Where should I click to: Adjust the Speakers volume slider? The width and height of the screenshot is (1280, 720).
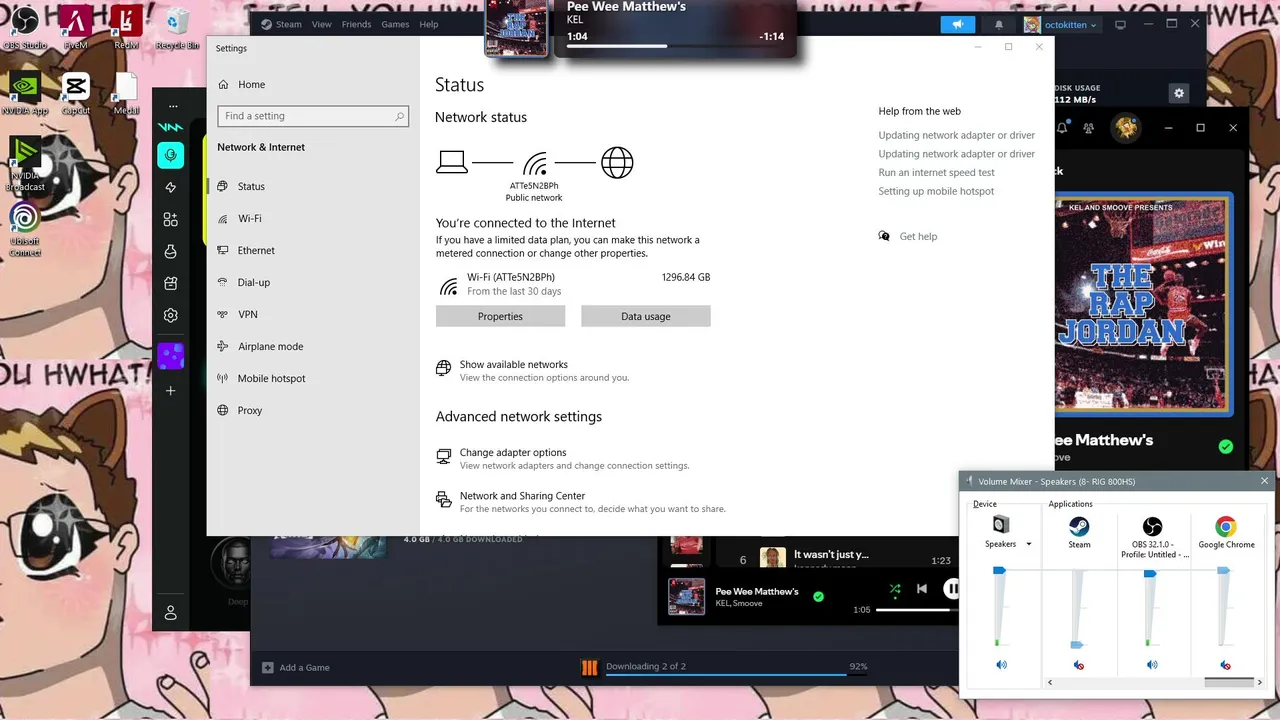(x=998, y=570)
